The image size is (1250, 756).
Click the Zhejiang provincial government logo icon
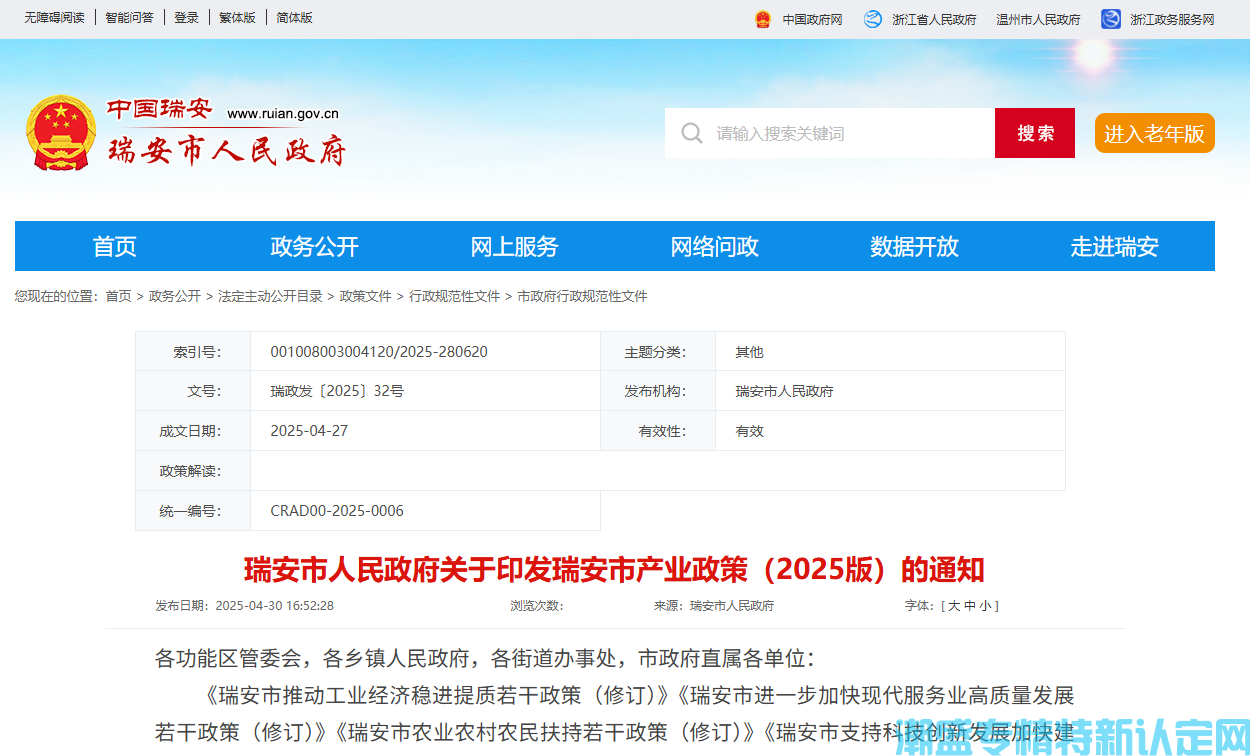click(x=873, y=19)
